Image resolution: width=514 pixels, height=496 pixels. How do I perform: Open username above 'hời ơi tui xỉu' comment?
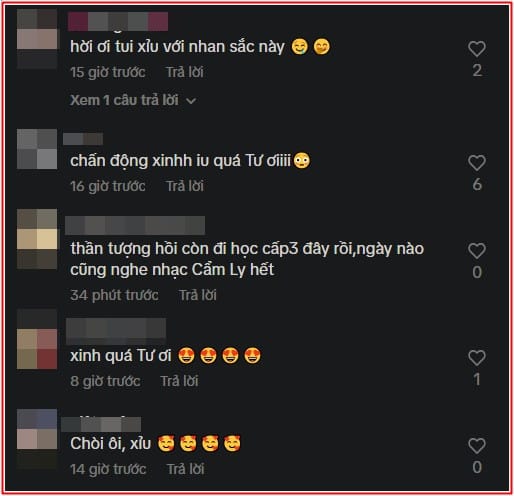point(118,22)
